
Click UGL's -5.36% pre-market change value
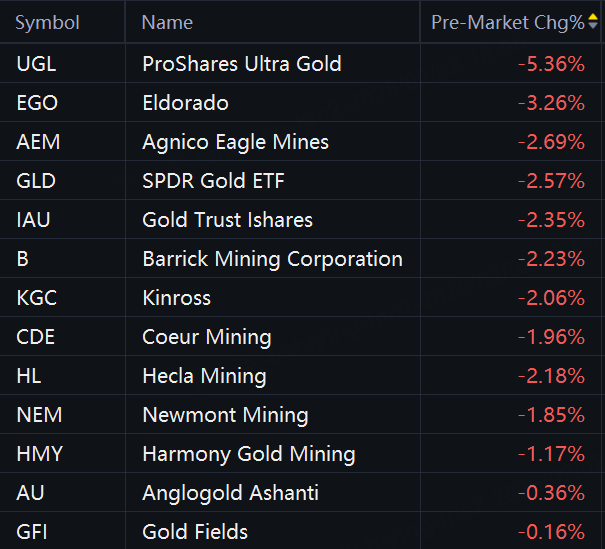(x=551, y=64)
